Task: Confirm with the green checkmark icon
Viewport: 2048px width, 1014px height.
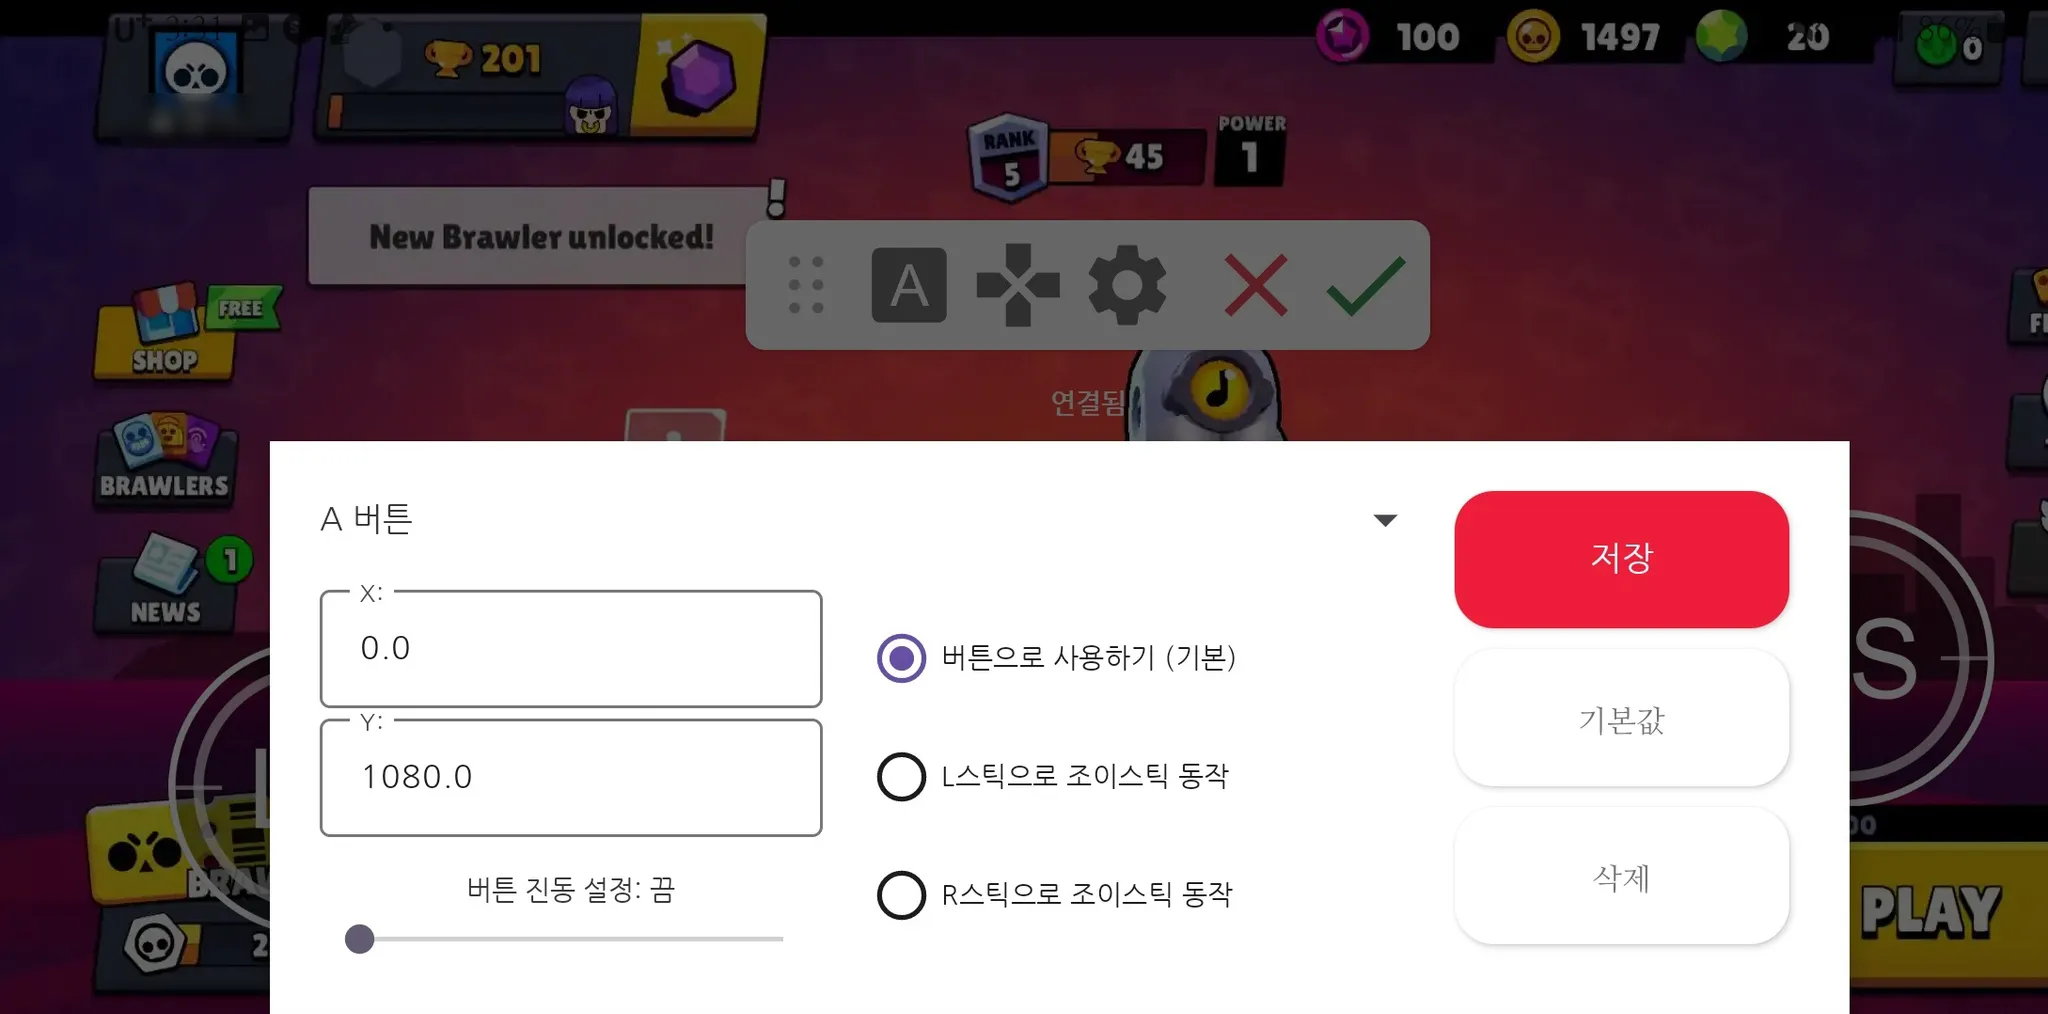Action: point(1366,285)
